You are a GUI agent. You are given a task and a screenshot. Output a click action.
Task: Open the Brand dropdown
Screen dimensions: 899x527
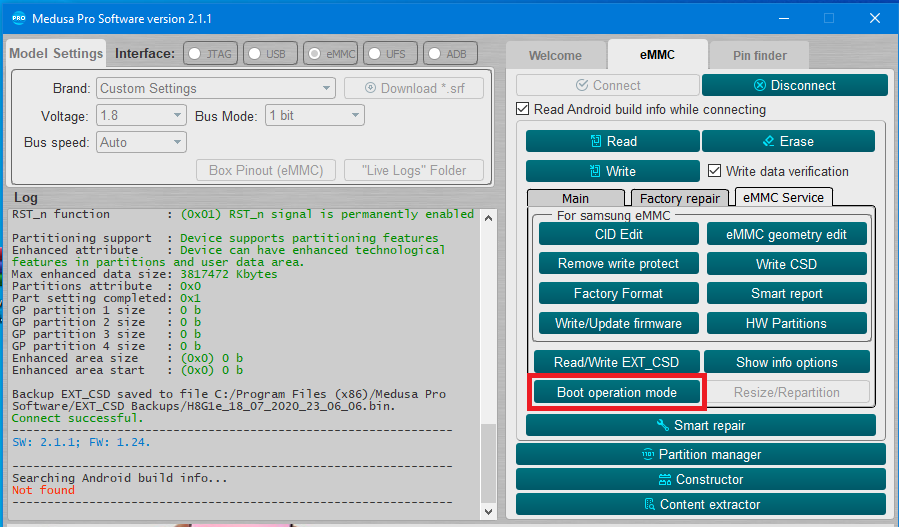[216, 88]
